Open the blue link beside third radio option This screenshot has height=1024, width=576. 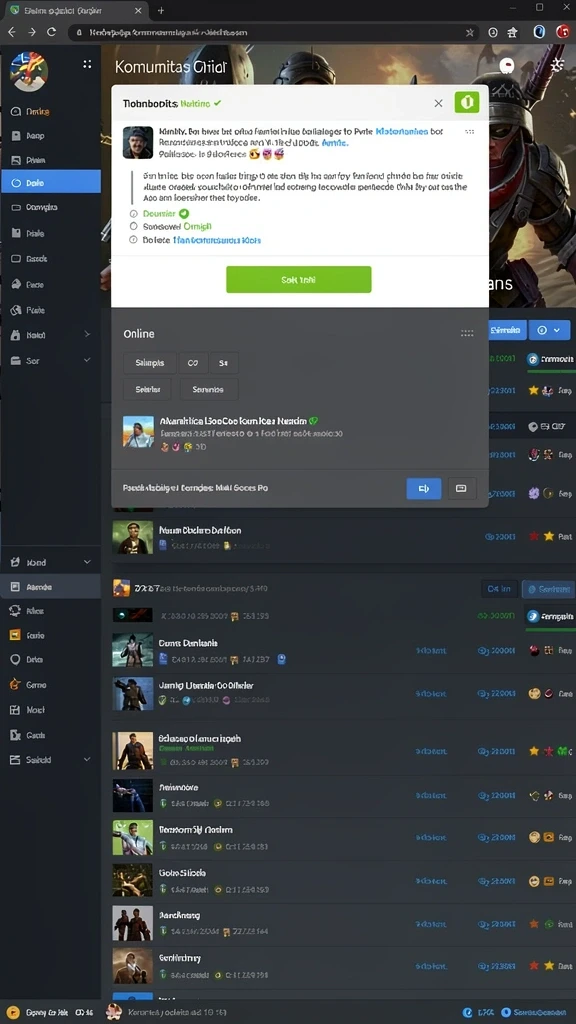pyautogui.click(x=217, y=240)
